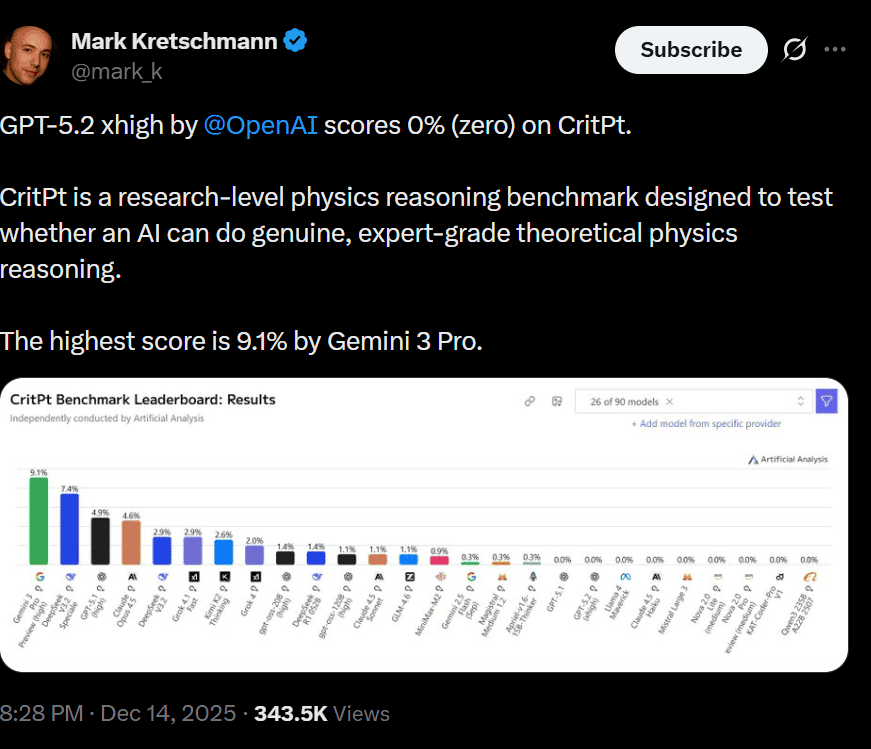Viewport: 871px width, 749px height.
Task: Clear the '26 of 90 models' selection
Action: [669, 402]
